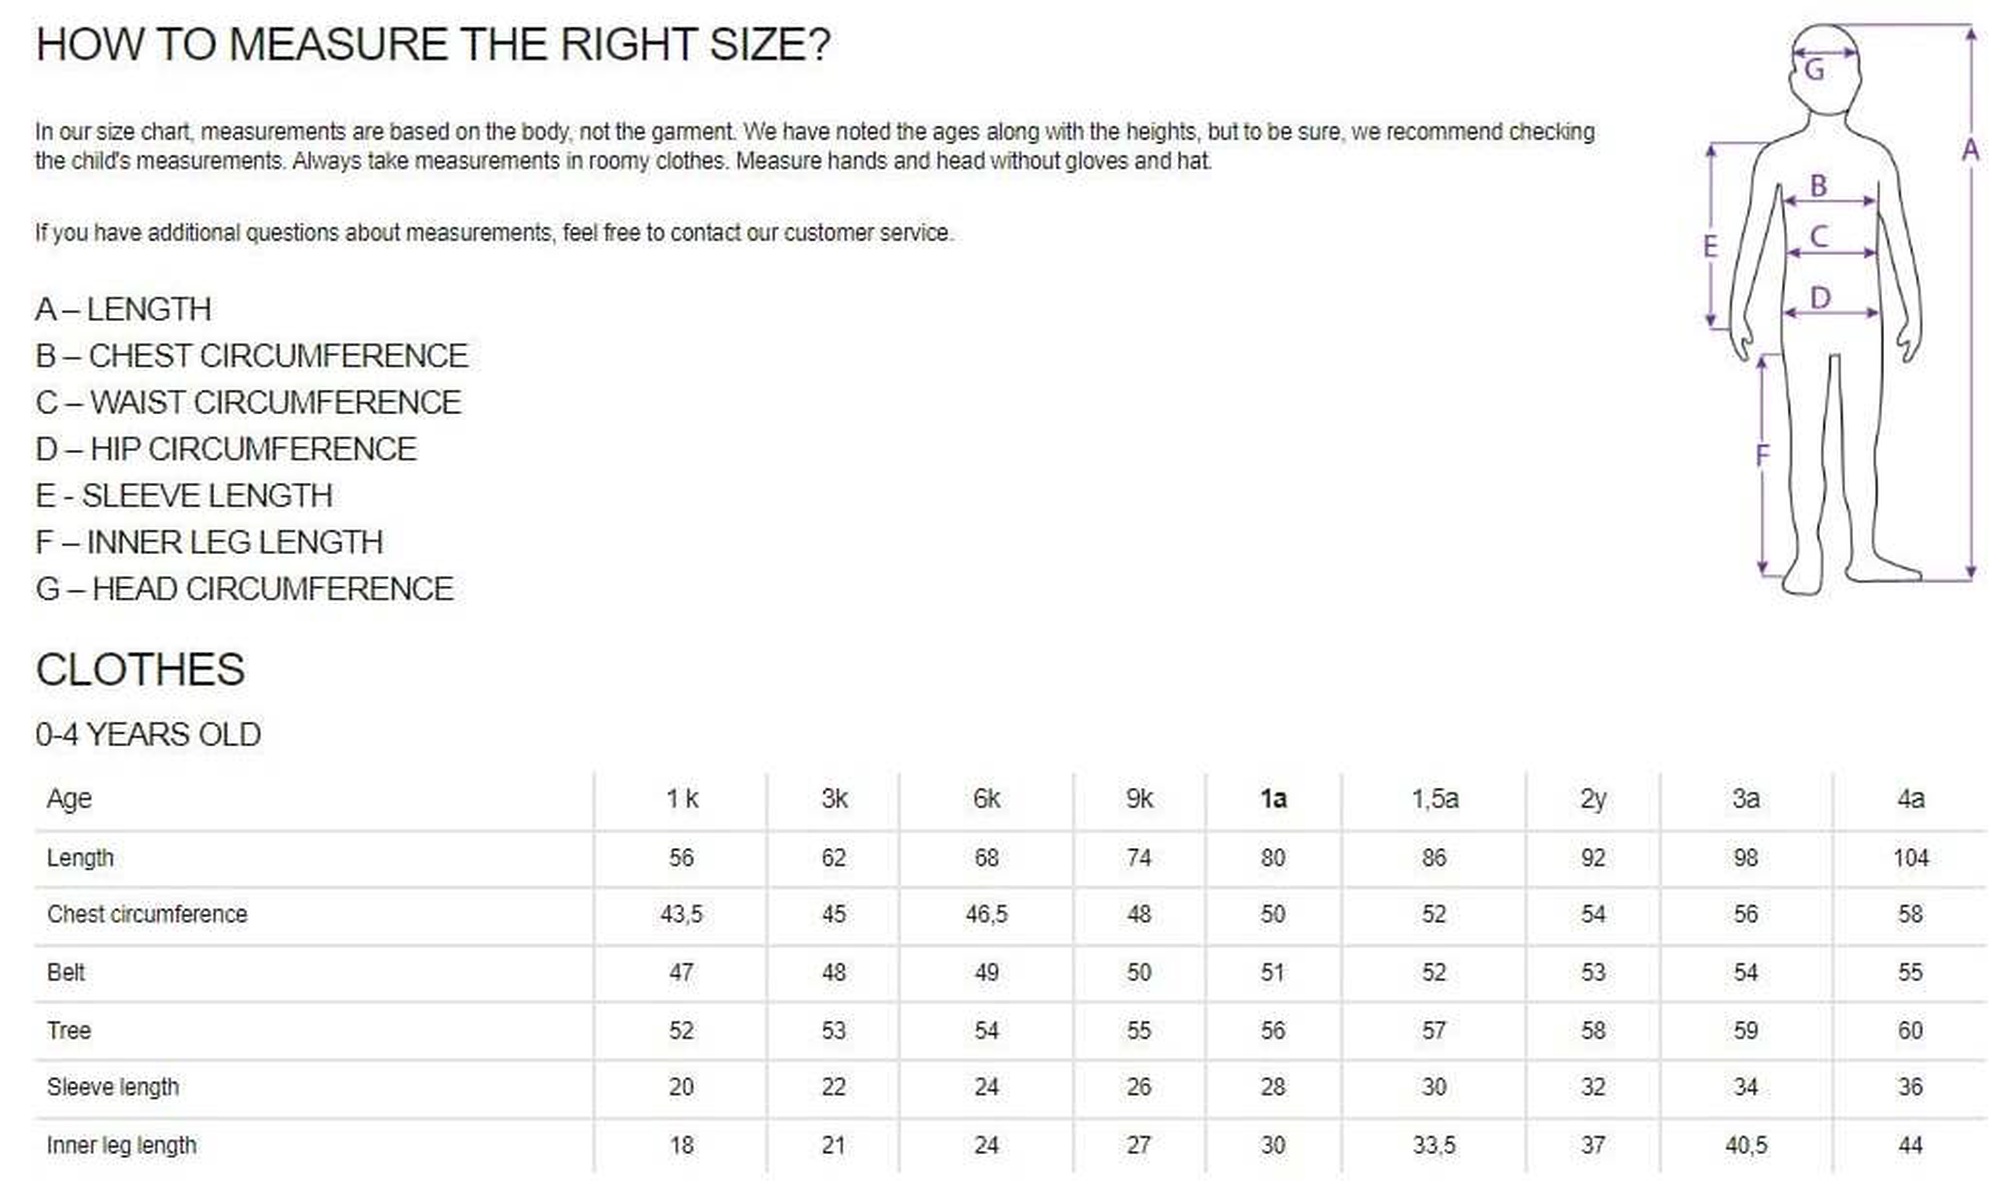Select the 1,5a age column header

click(x=1434, y=799)
